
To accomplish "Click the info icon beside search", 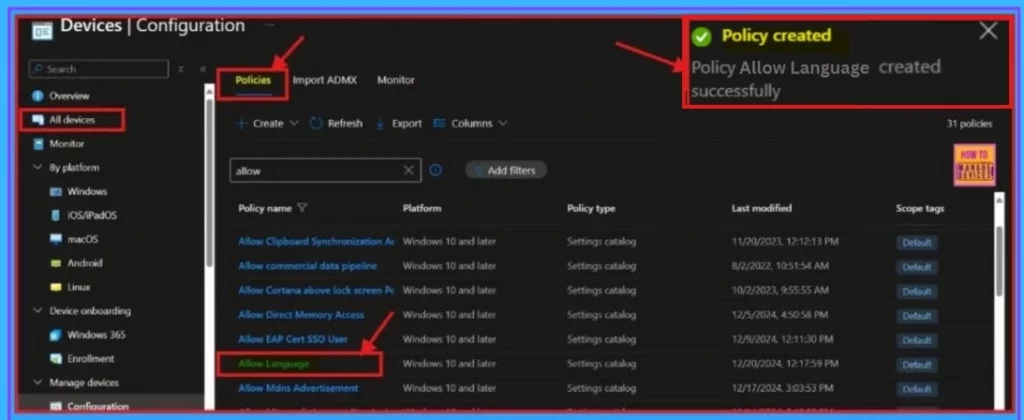I will tap(436, 170).
